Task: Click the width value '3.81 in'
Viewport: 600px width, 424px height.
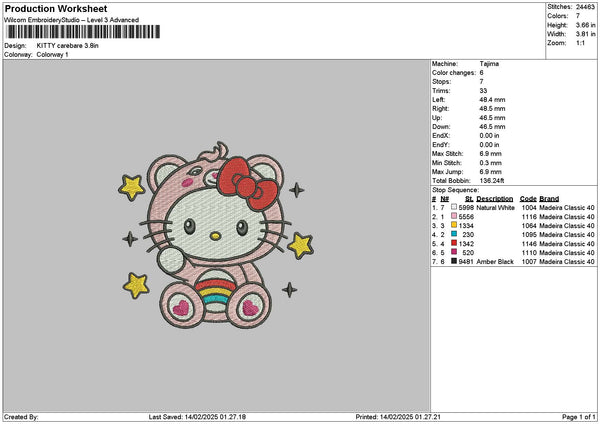Action: (585, 34)
